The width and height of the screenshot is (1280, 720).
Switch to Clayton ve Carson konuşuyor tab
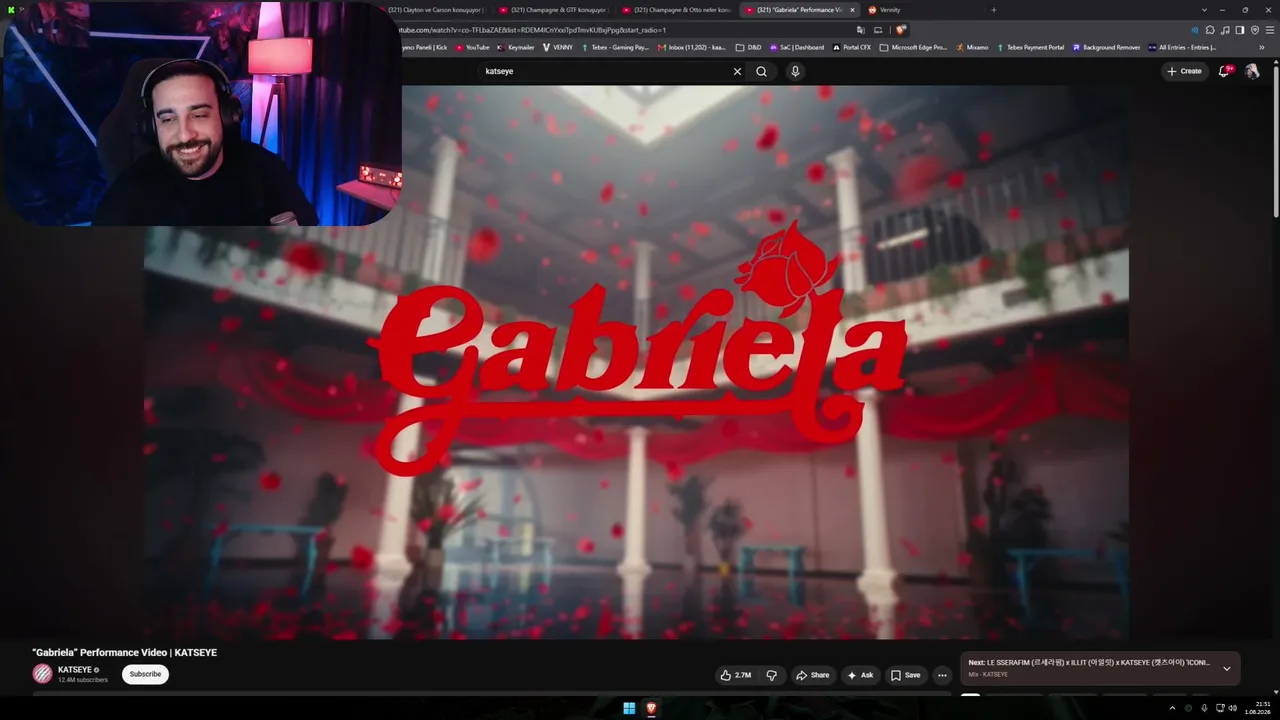(435, 10)
